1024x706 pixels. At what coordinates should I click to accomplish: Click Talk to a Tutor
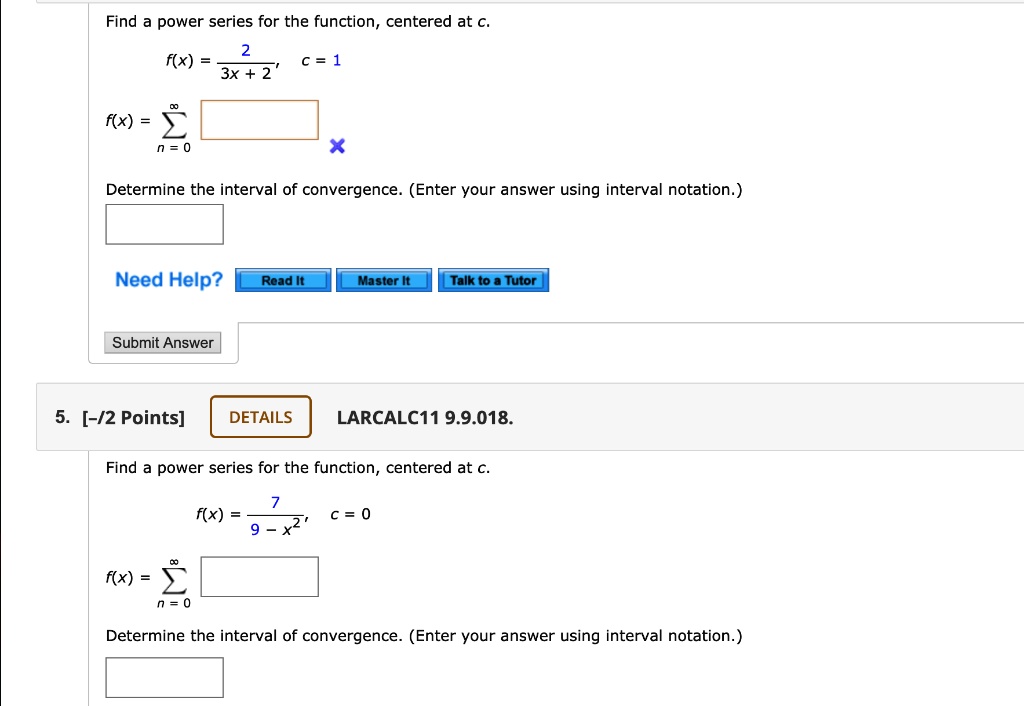point(493,280)
